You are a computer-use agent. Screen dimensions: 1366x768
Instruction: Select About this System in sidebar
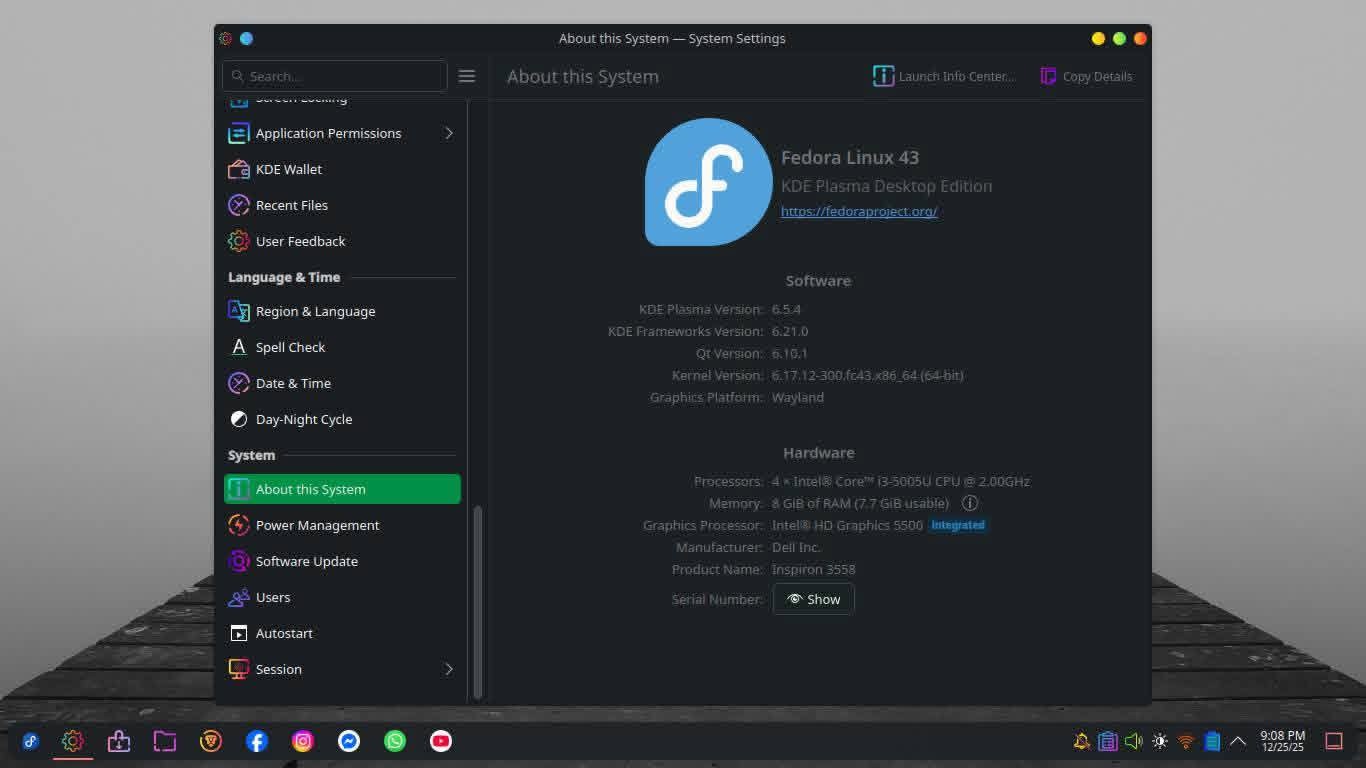(342, 489)
